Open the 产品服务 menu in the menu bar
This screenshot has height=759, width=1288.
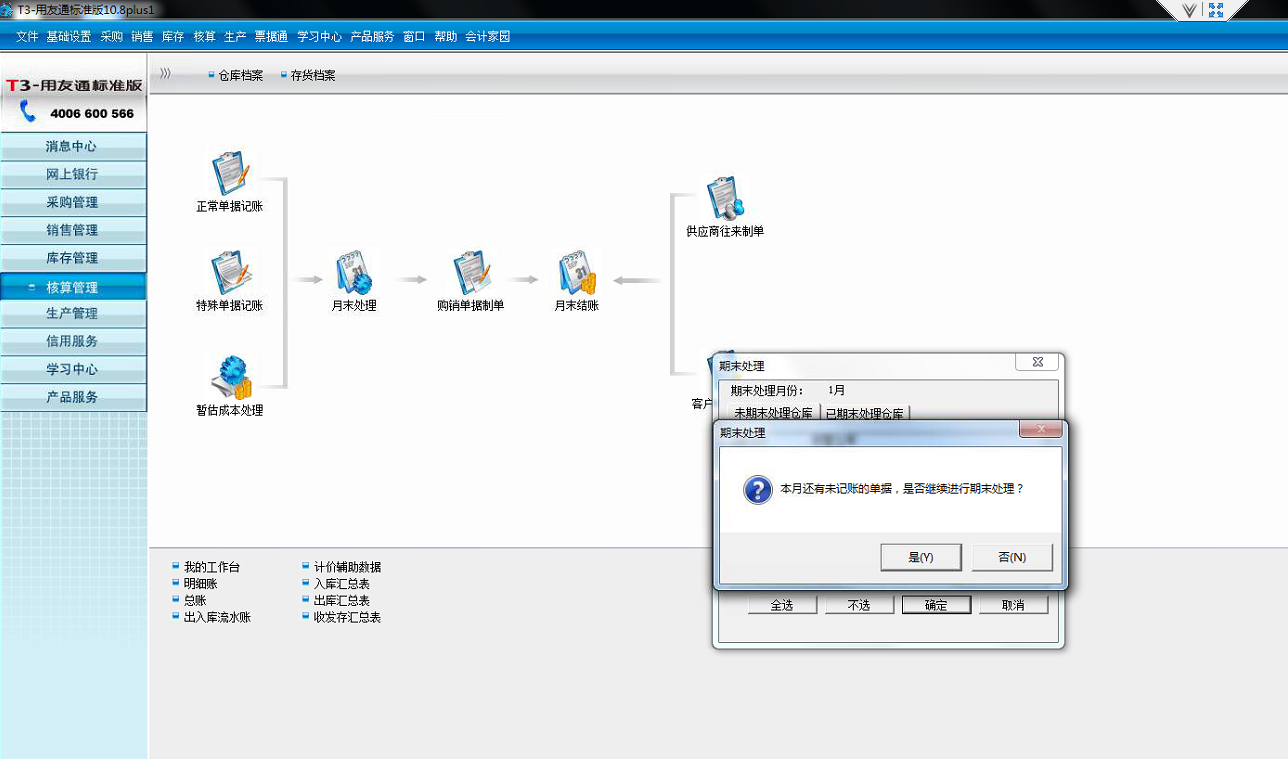click(372, 36)
